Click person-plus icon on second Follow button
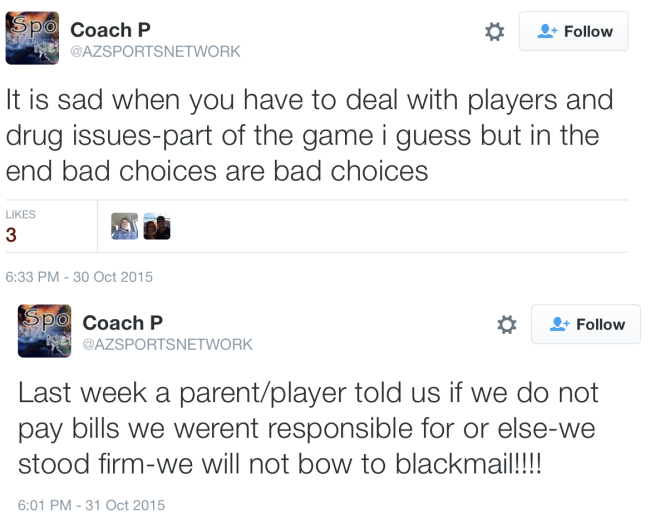Viewport: 660px width, 518px height. click(559, 324)
